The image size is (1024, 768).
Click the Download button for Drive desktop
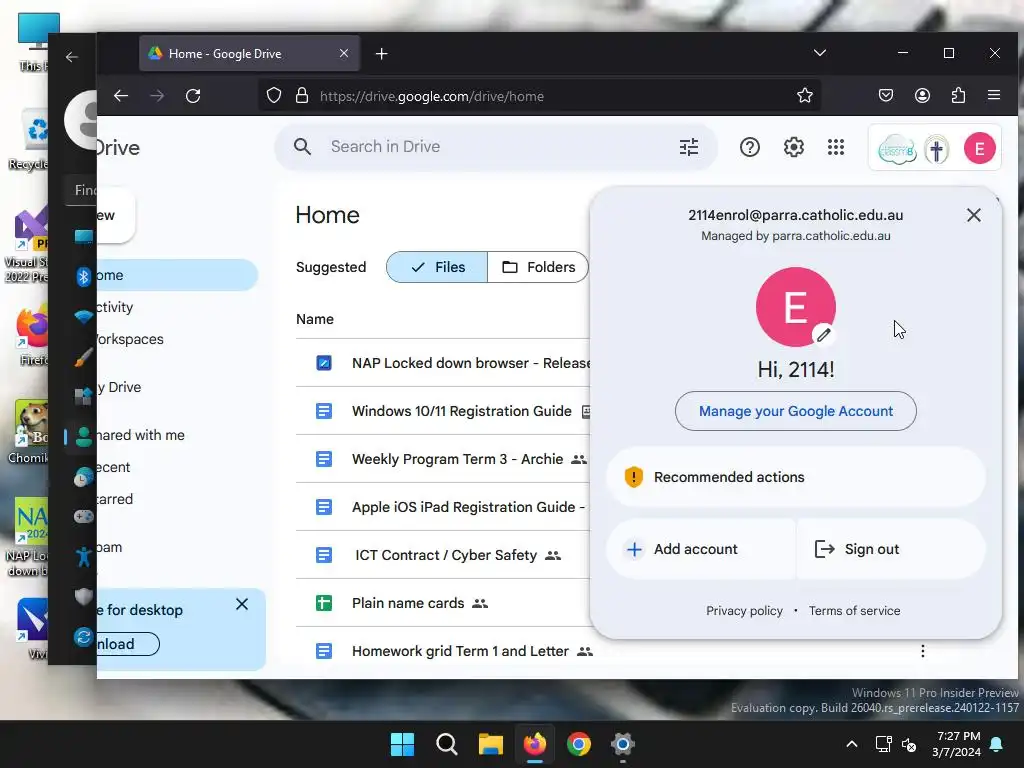pos(128,644)
